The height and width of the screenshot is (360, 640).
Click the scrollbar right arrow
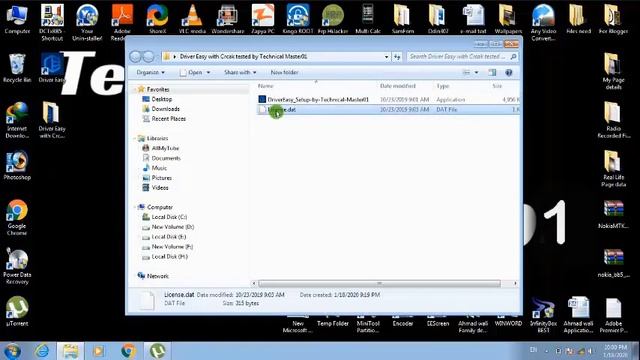point(515,283)
